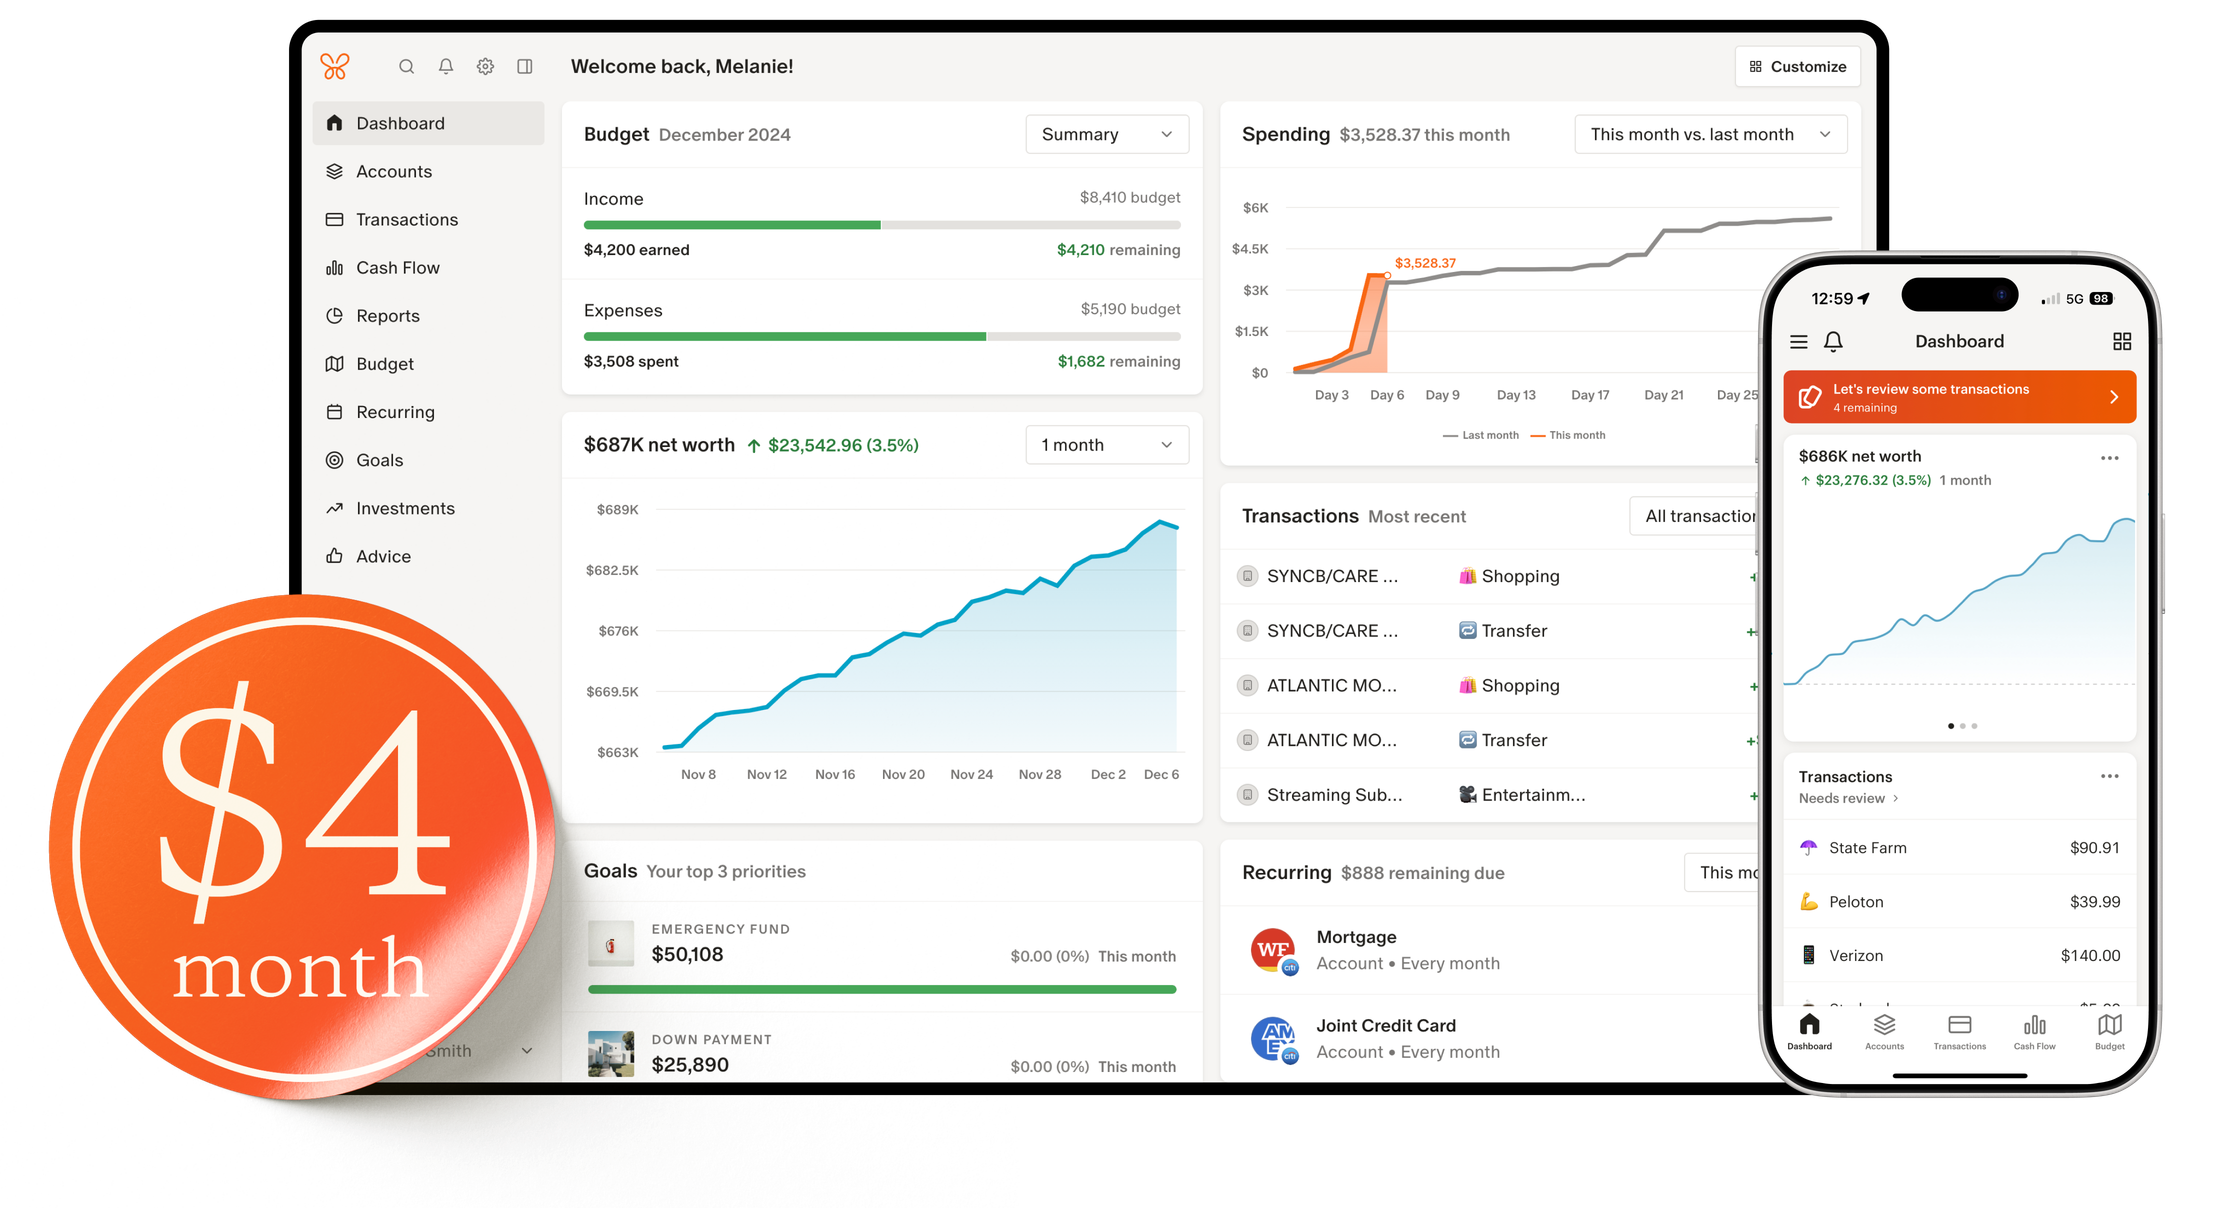Click the Customize button
2221x1208 pixels.
tap(1797, 67)
